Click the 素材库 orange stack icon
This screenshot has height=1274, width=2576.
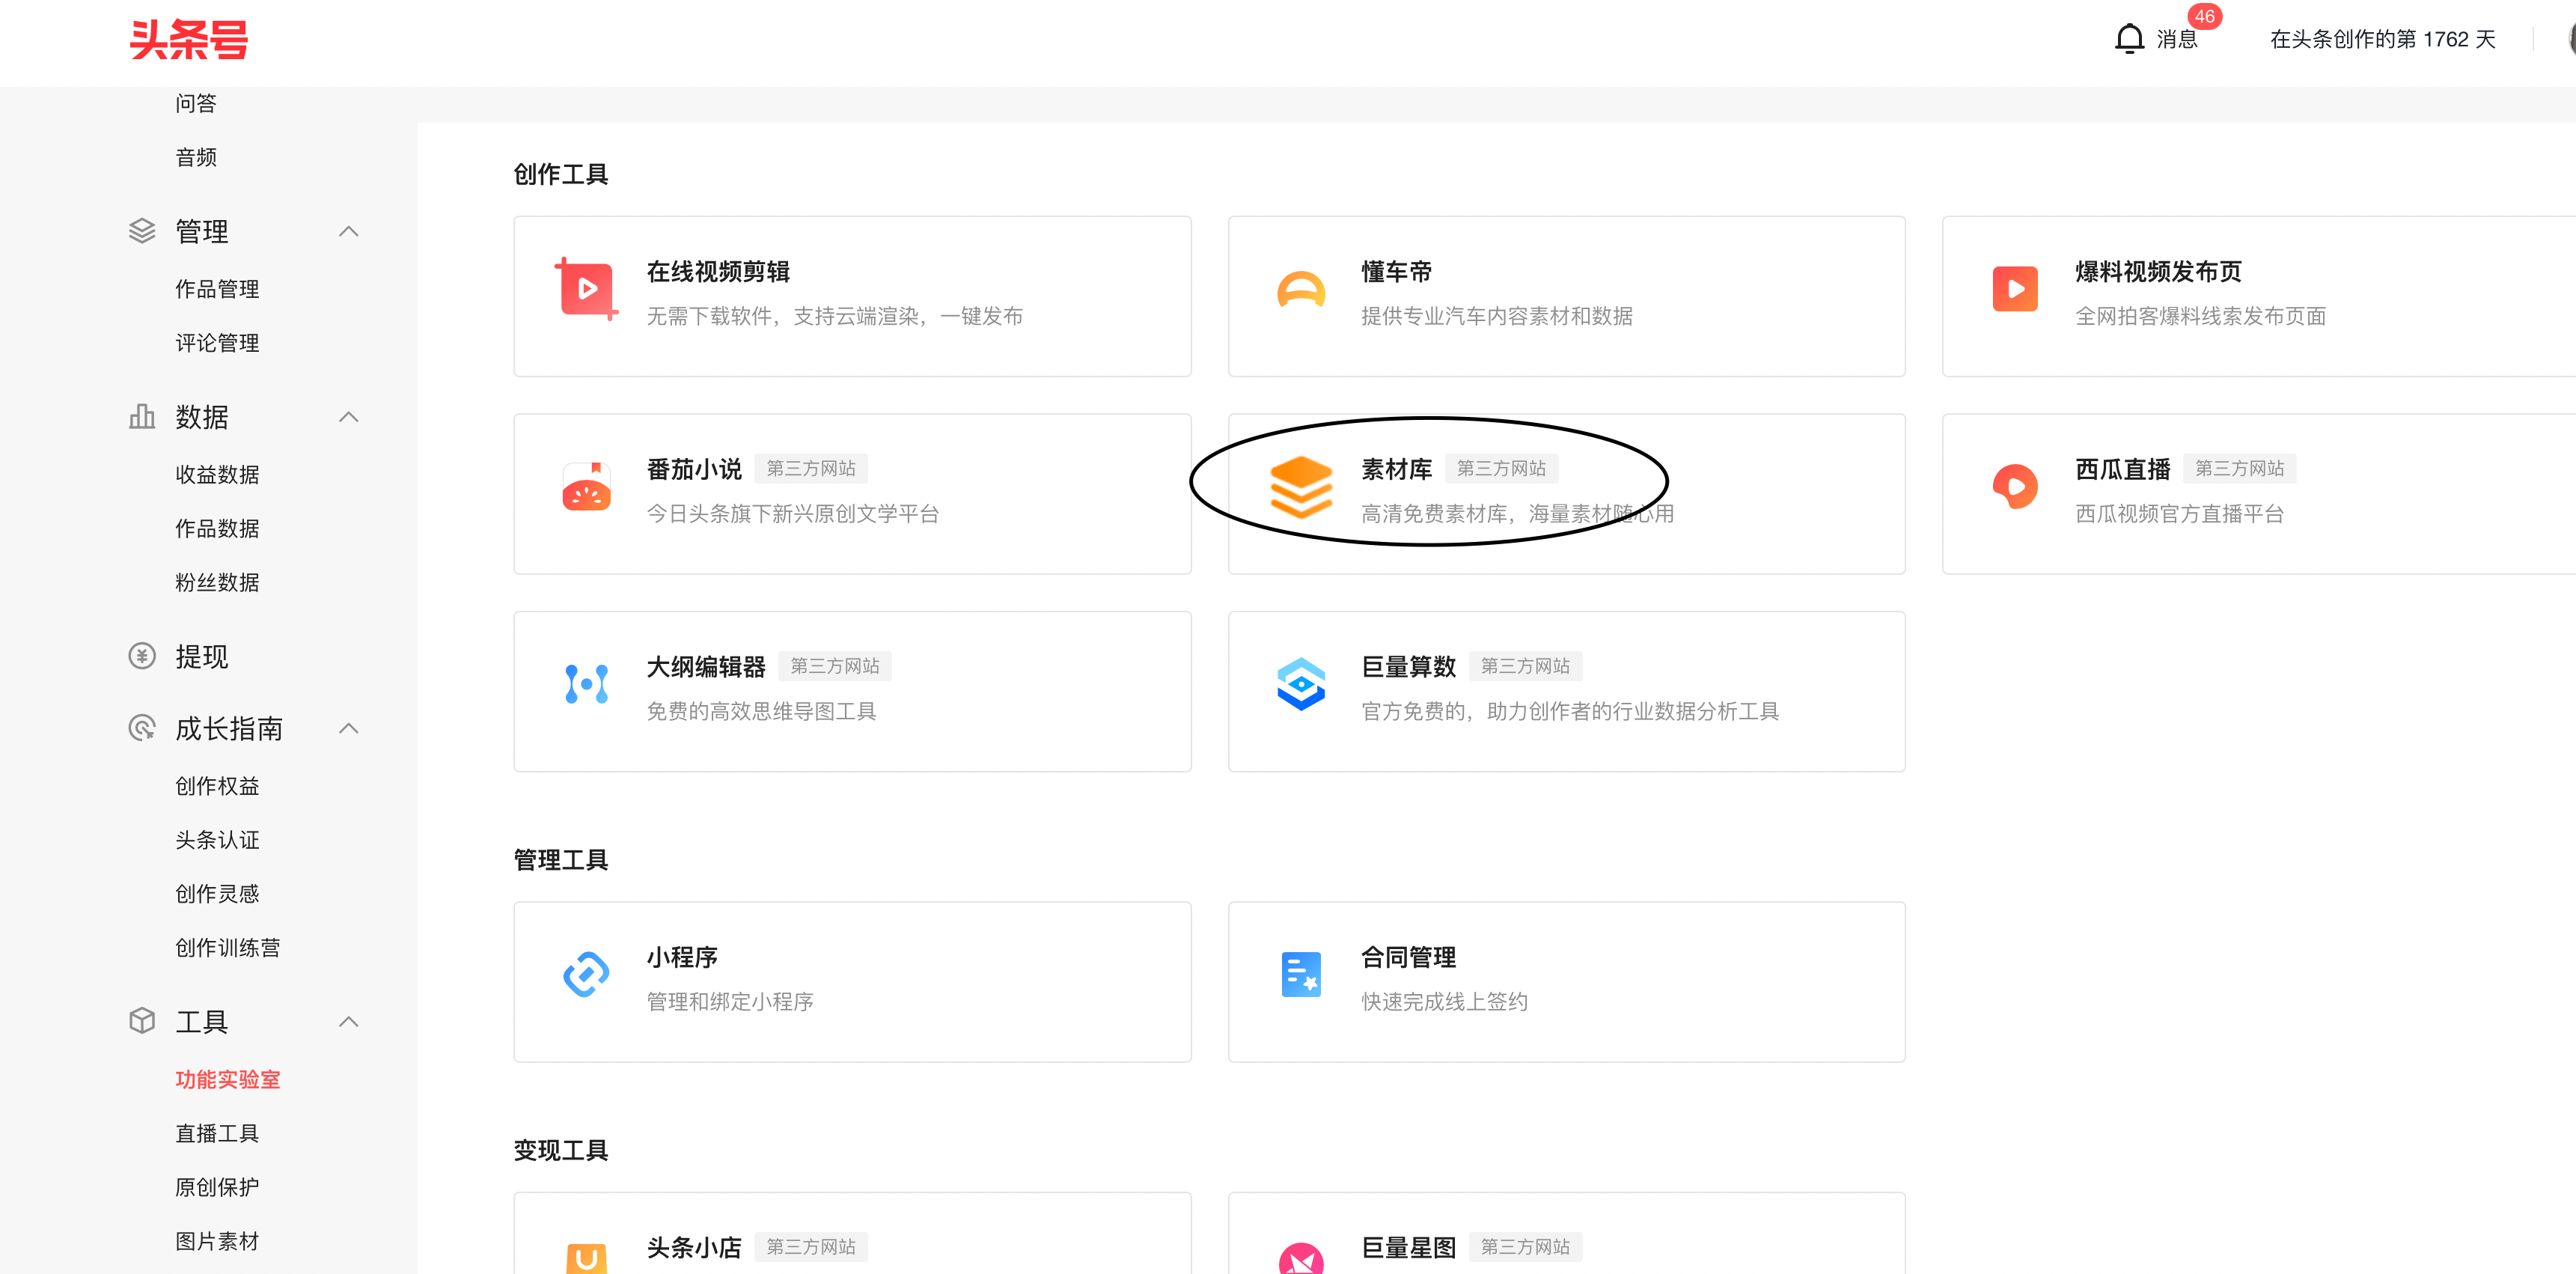(x=1301, y=487)
